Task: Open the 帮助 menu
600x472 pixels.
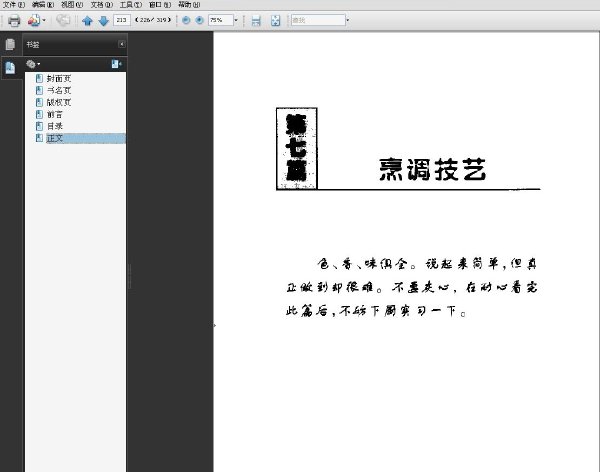Action: pos(189,5)
